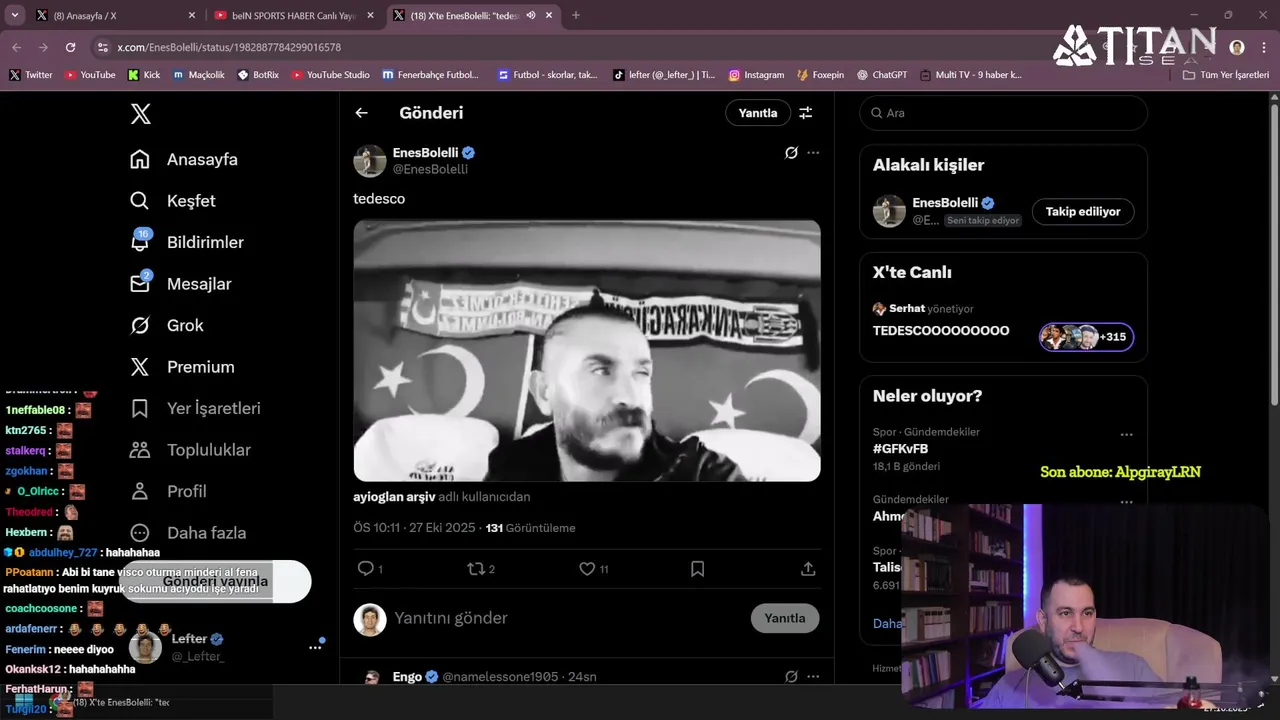Close the beIN SPORTS HABER tab
Screen dimensions: 1280x720
pyautogui.click(x=370, y=16)
